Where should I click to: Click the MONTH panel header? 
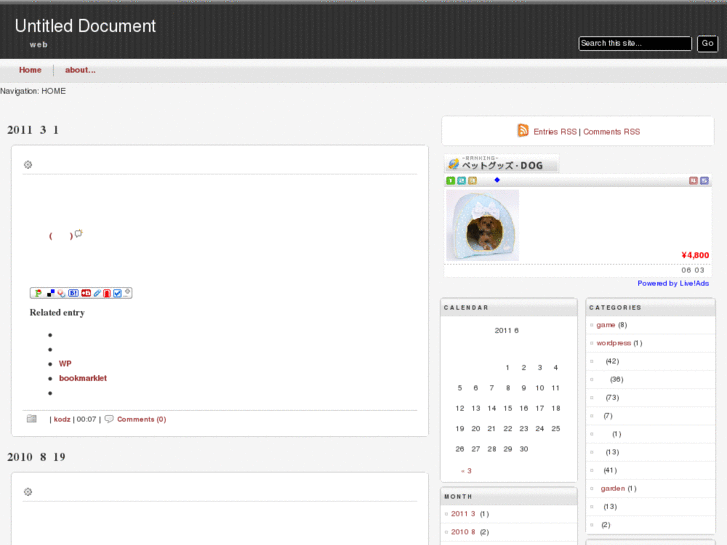pyautogui.click(x=509, y=496)
